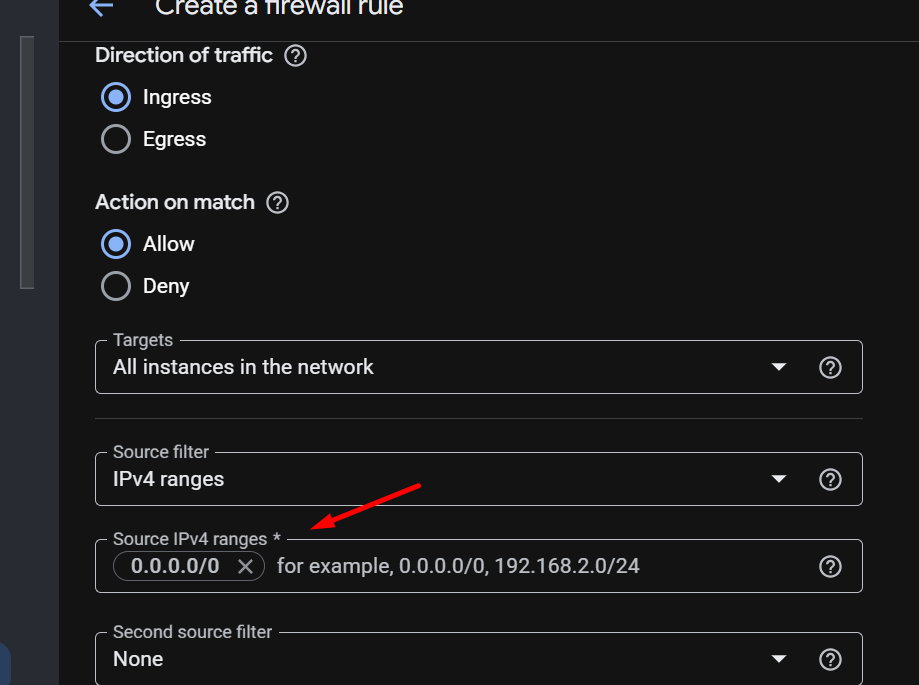The width and height of the screenshot is (919, 685).
Task: Click the Create a firewall rule title
Action: [279, 8]
